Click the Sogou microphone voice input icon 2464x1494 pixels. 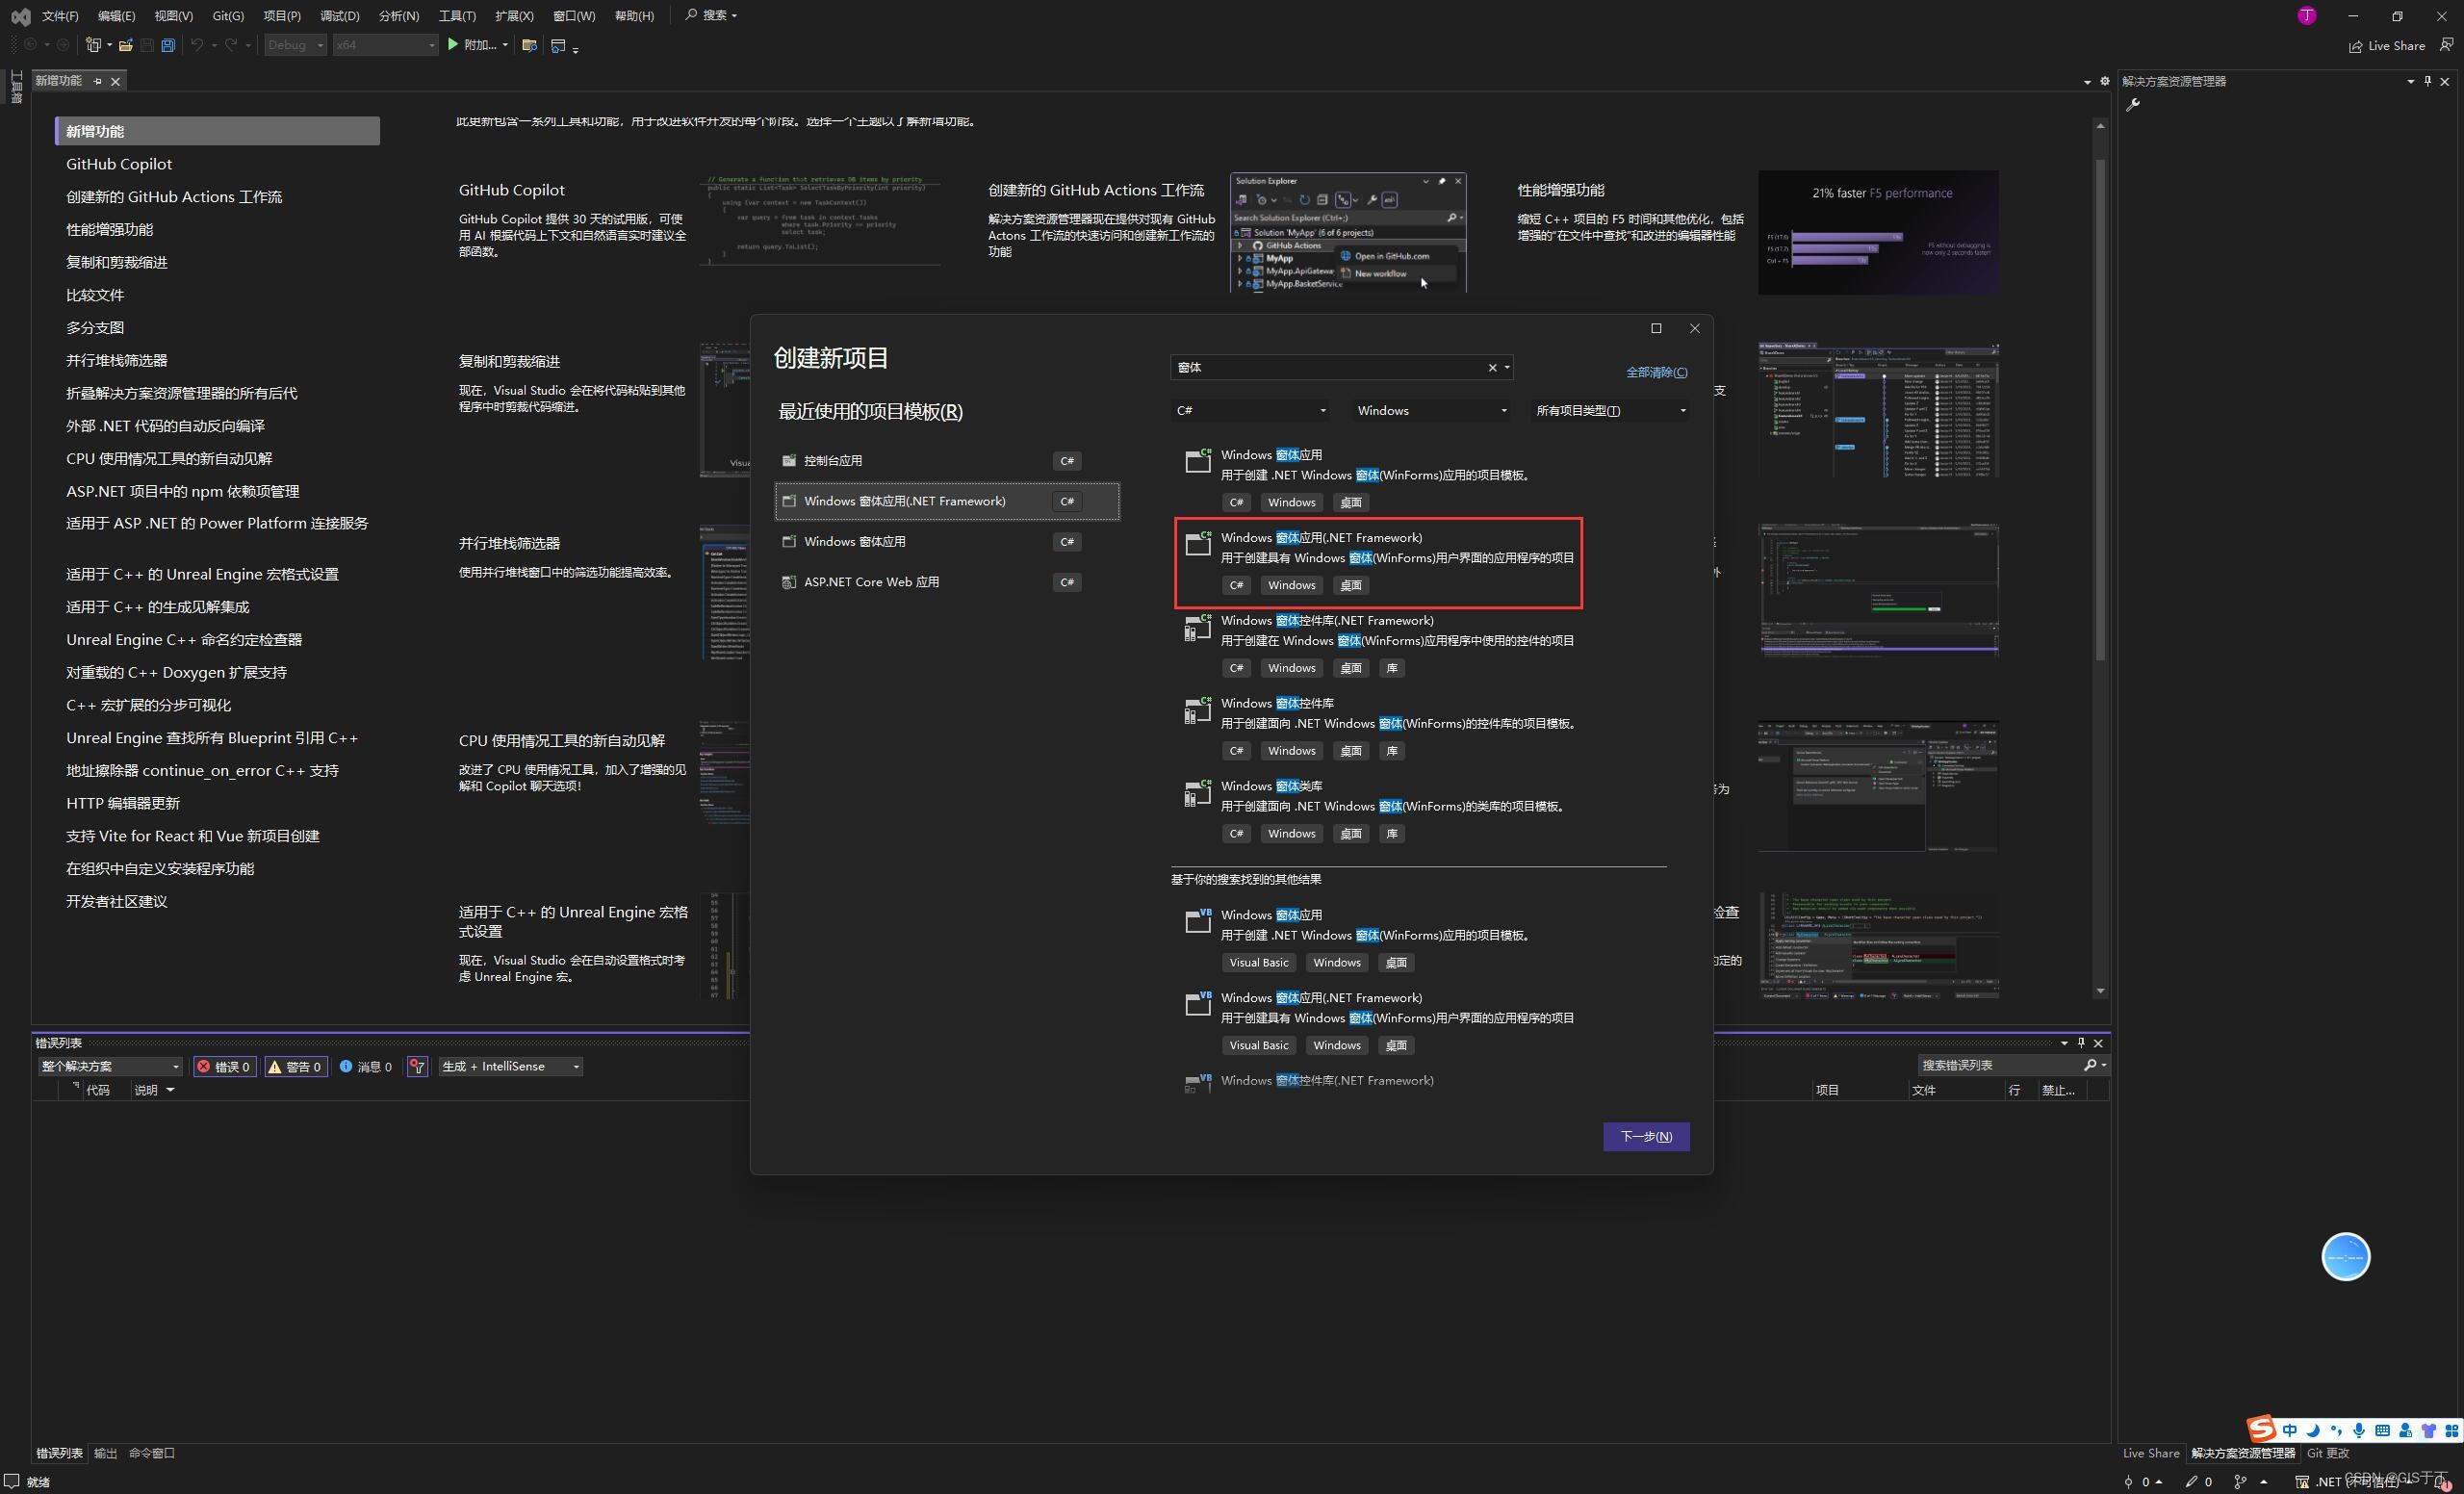click(x=2359, y=1430)
